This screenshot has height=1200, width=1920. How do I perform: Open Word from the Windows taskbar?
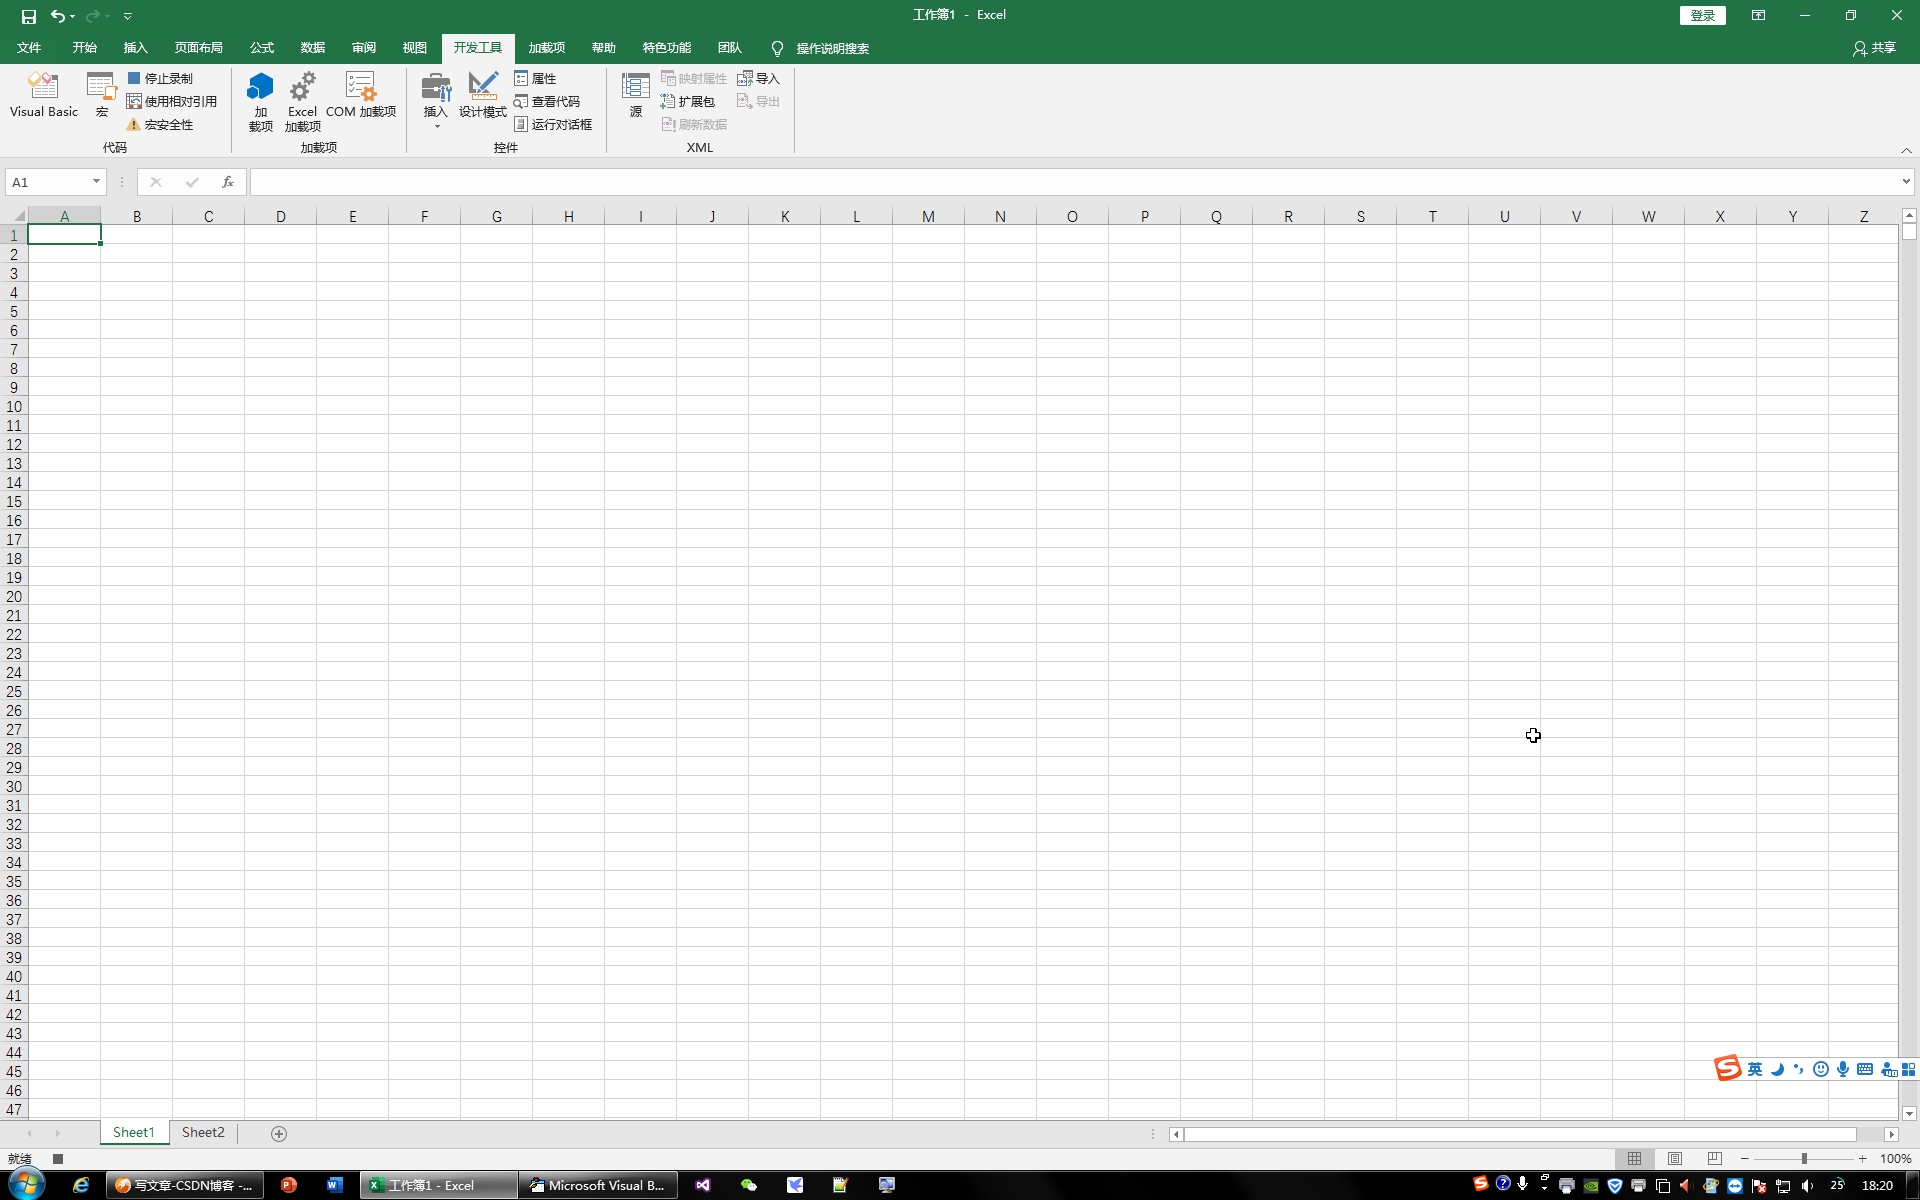(335, 1185)
